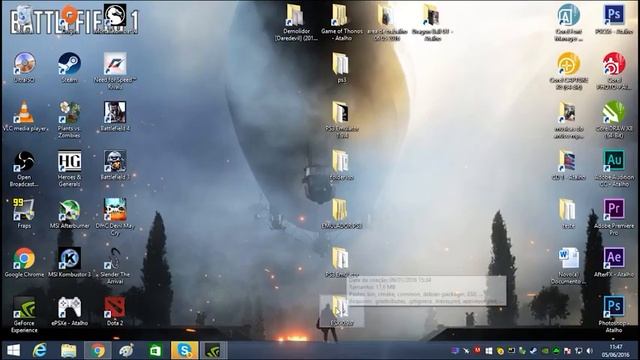Select the Mortal Kombat desktop icon
This screenshot has height=360, width=640.
point(115,18)
